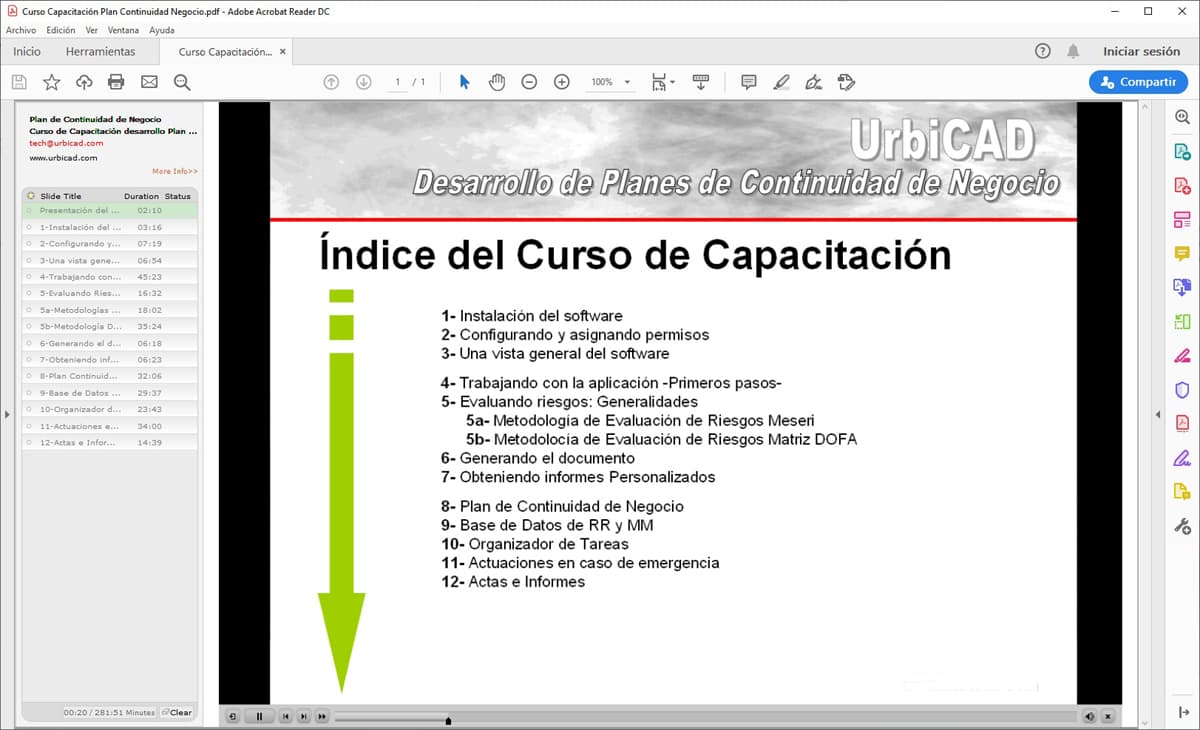Open the More tools wrench icon

[x=1182, y=526]
